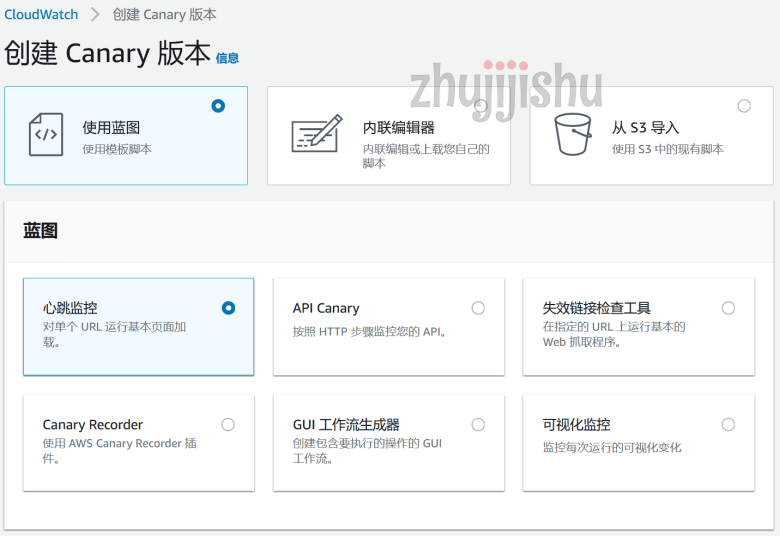This screenshot has width=780, height=536.
Task: Click the 按照 HTTP 步骤监控您的 API description
Action: pyautogui.click(x=369, y=331)
